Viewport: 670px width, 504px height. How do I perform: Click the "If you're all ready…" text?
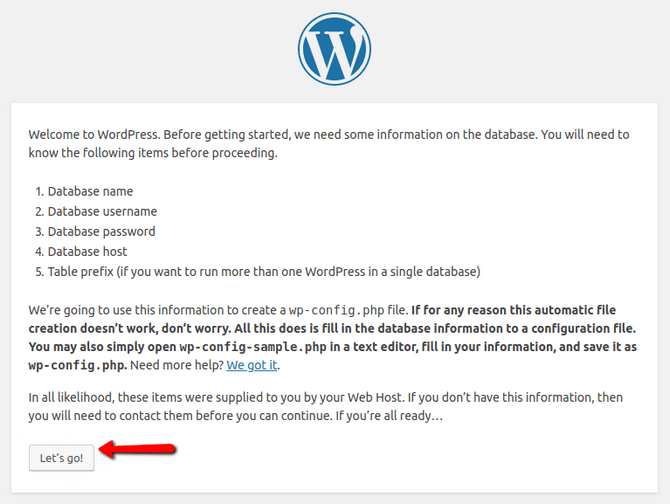point(398,415)
